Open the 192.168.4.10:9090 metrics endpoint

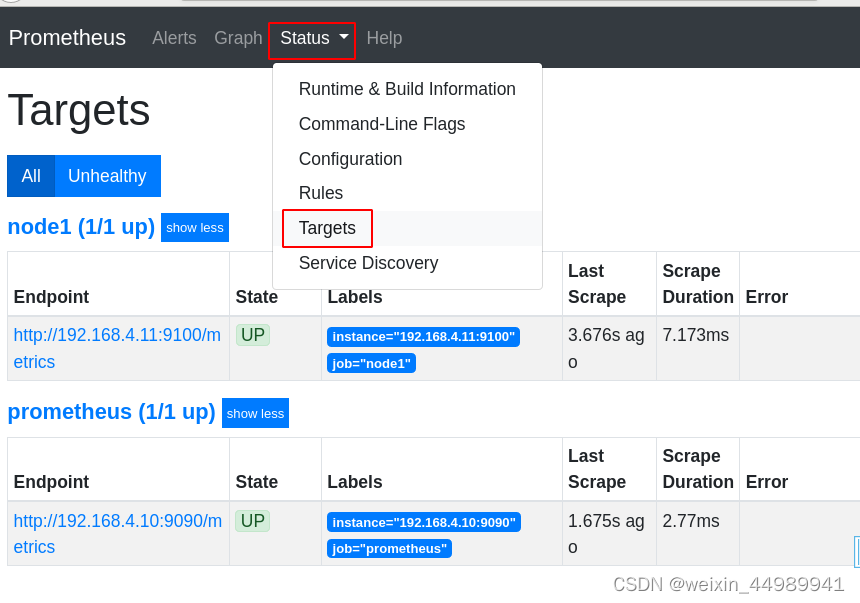click(x=118, y=533)
